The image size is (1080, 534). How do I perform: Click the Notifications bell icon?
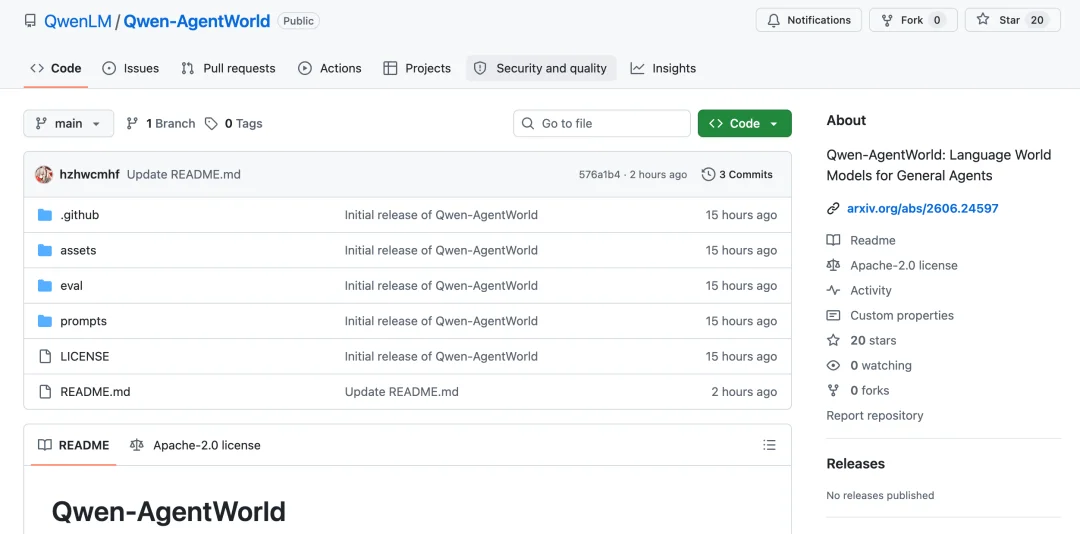pyautogui.click(x=773, y=20)
